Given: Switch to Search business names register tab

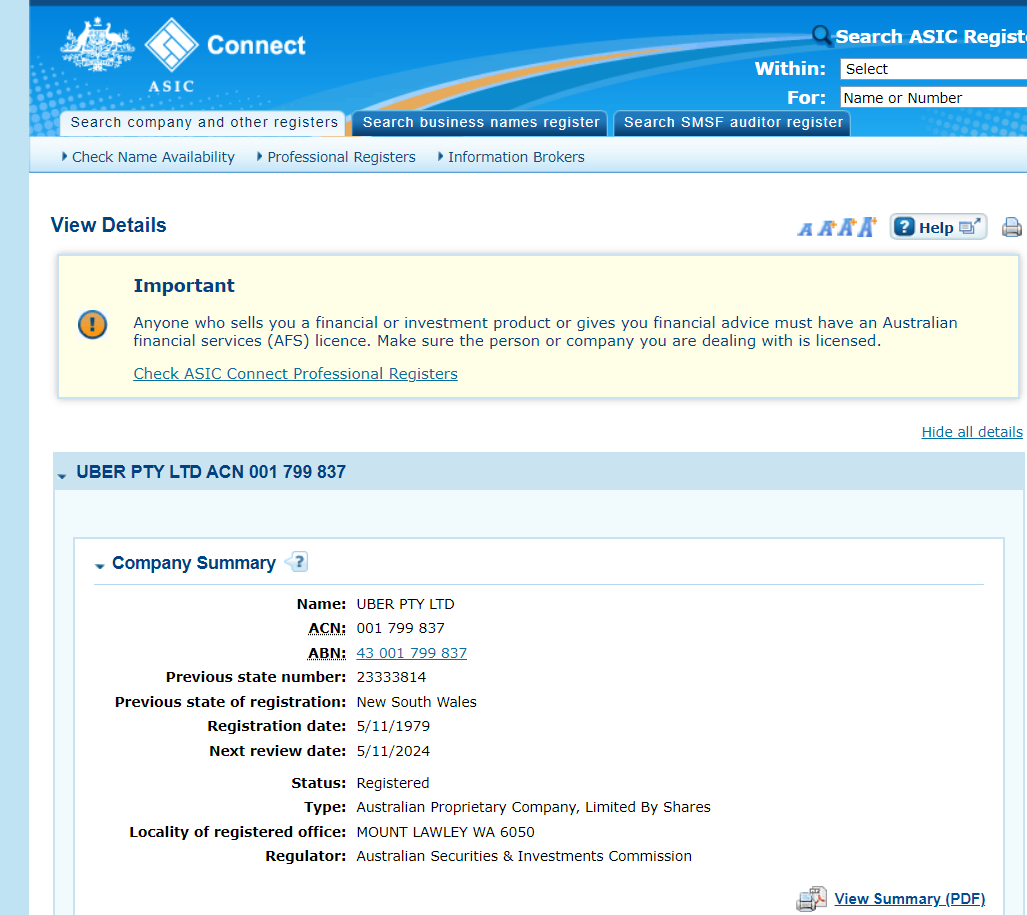Looking at the screenshot, I should (480, 123).
